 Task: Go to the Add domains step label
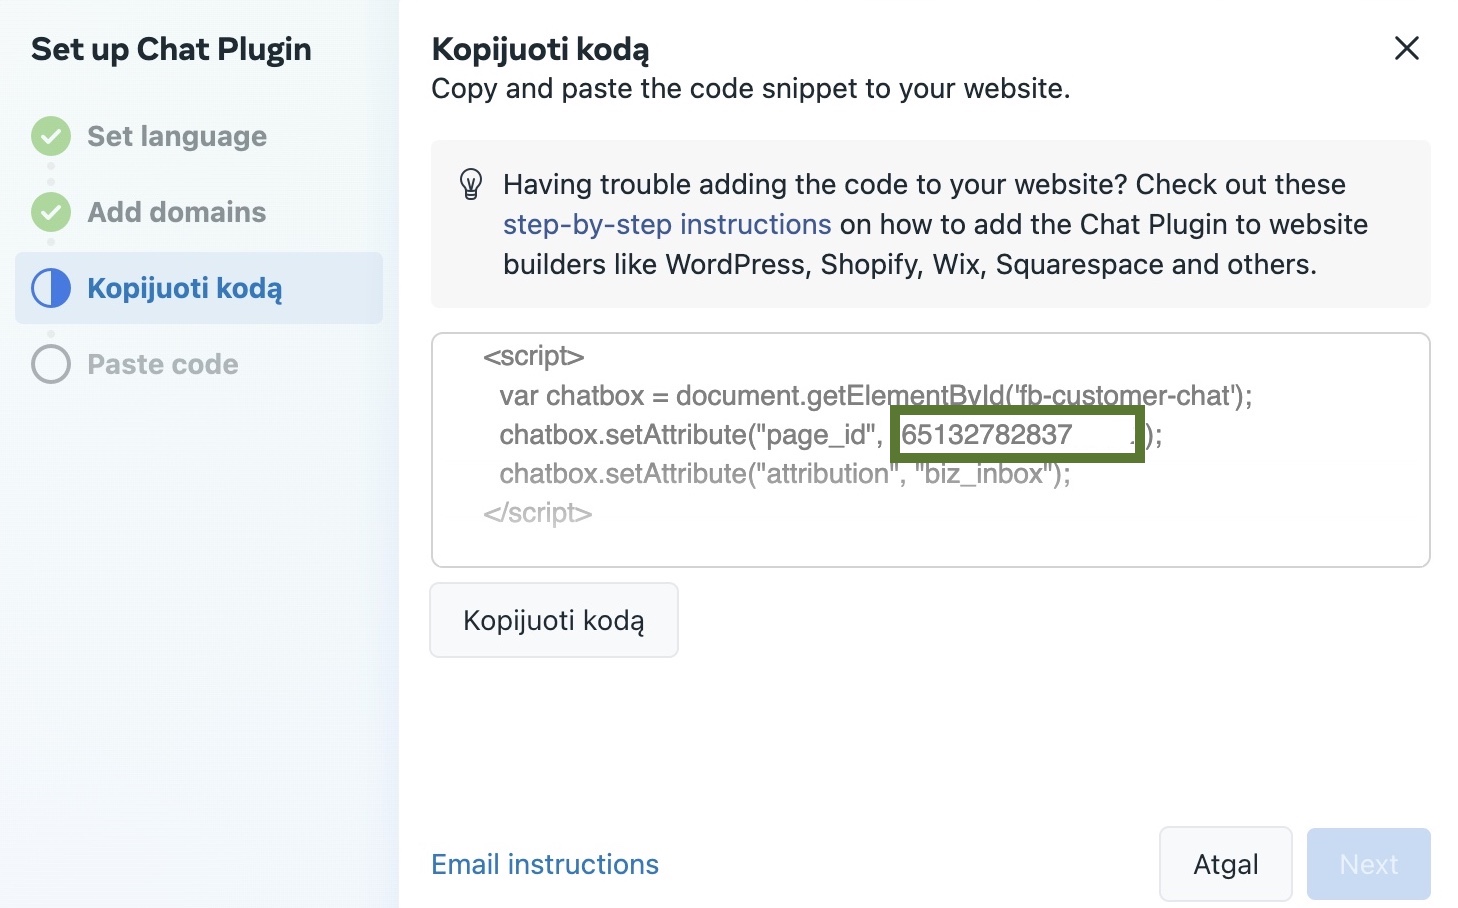(x=177, y=212)
